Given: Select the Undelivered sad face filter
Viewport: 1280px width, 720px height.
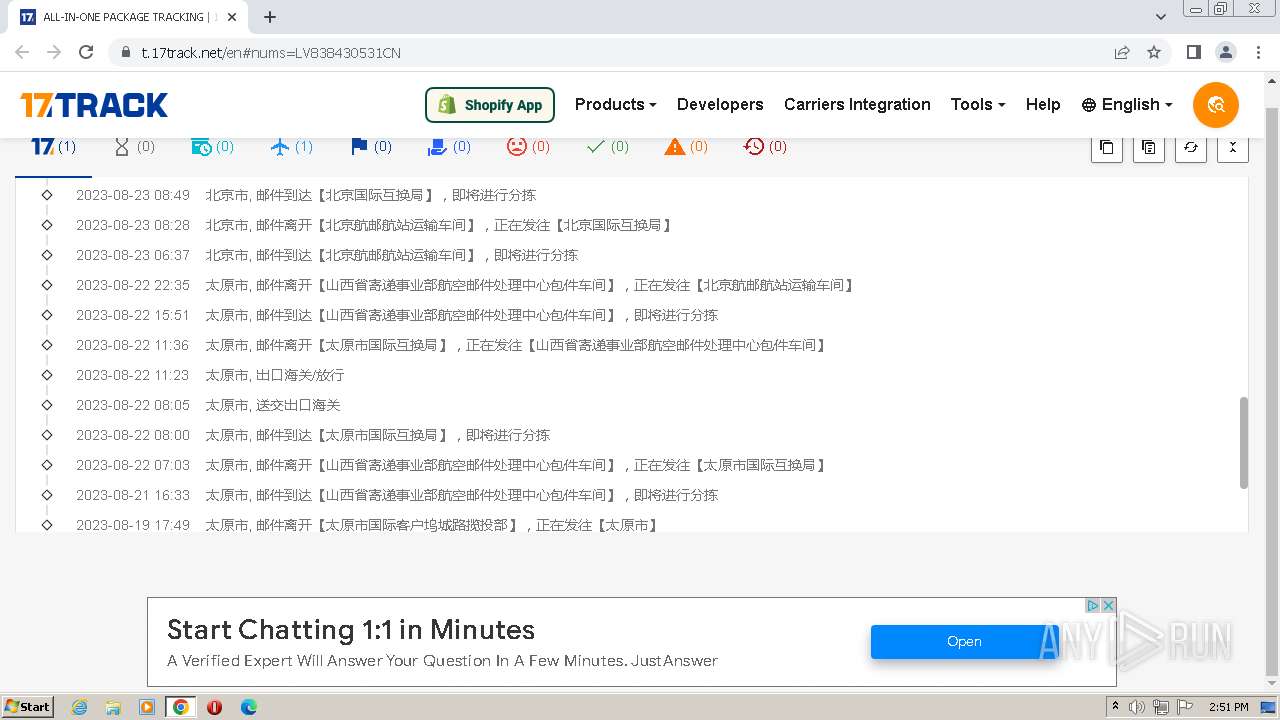Looking at the screenshot, I should [528, 147].
